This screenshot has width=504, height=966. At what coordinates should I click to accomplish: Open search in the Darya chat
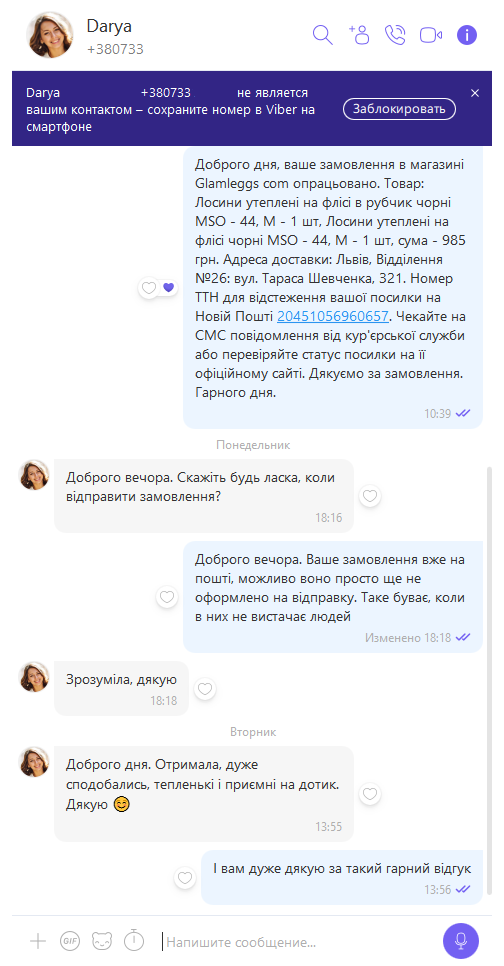tap(322, 34)
